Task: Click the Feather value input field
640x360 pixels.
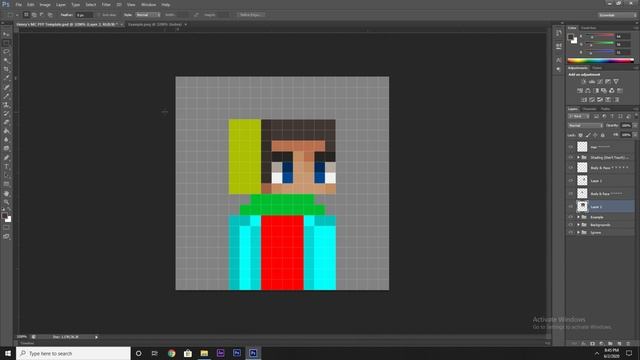Action: point(84,15)
